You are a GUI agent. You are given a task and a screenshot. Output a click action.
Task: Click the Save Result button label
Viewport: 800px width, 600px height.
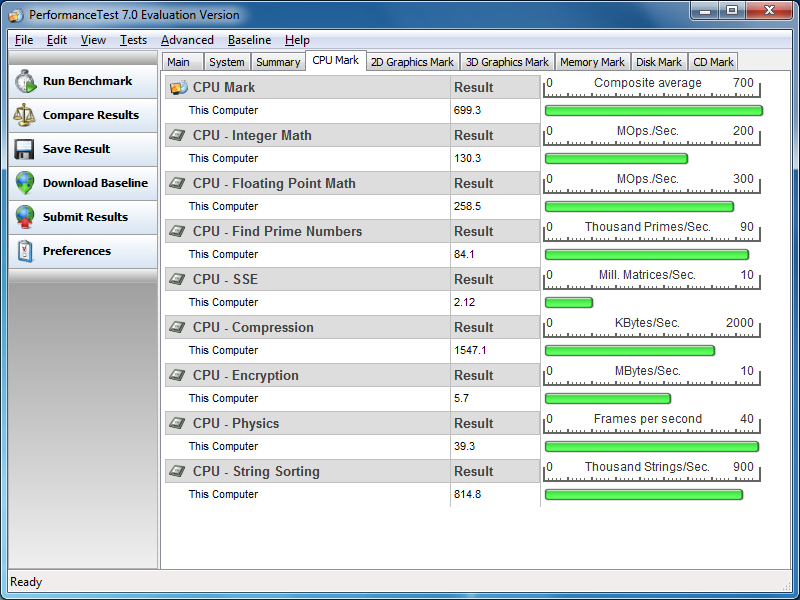77,149
